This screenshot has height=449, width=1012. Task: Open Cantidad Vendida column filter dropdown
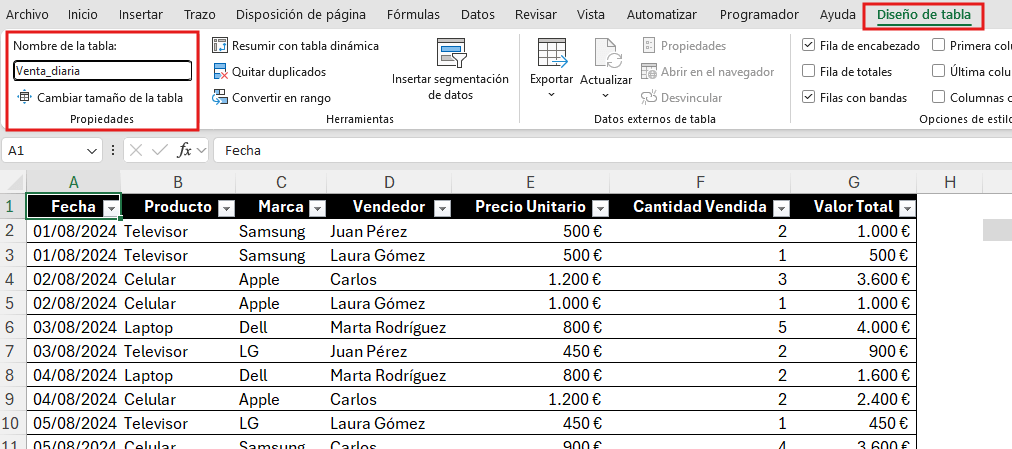point(782,208)
